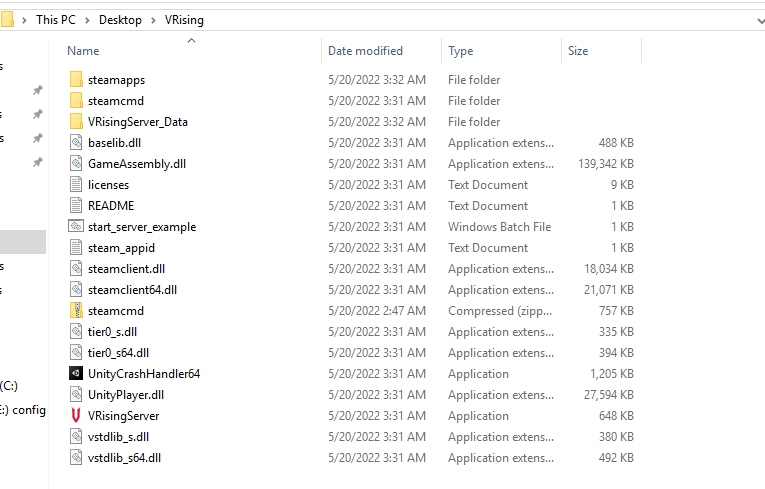Click the Windows Batch File type cell

pyautogui.click(x=500, y=226)
